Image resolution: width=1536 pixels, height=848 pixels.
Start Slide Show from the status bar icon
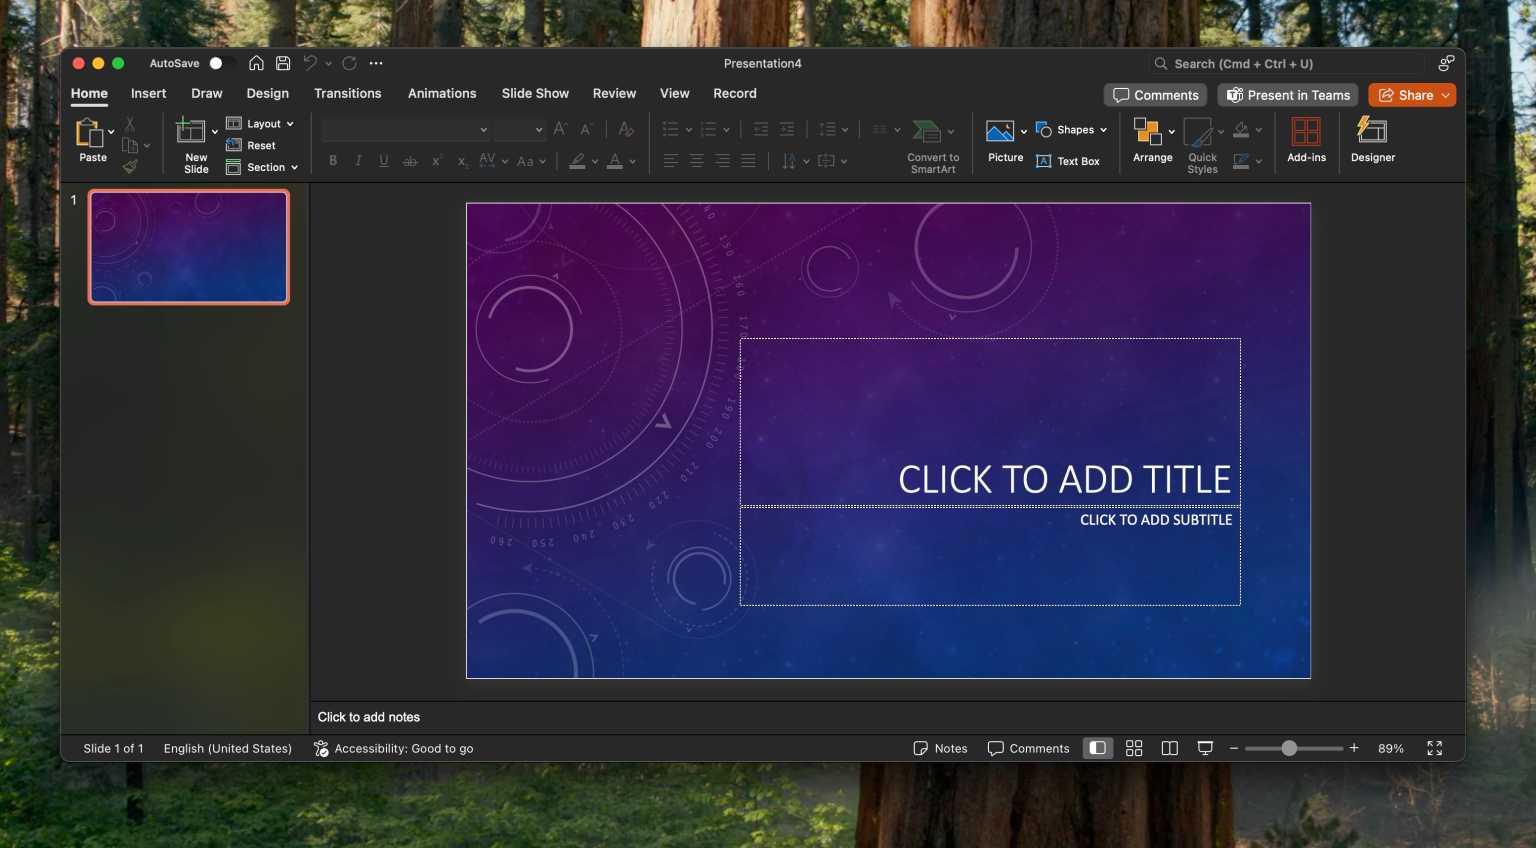pyautogui.click(x=1205, y=748)
